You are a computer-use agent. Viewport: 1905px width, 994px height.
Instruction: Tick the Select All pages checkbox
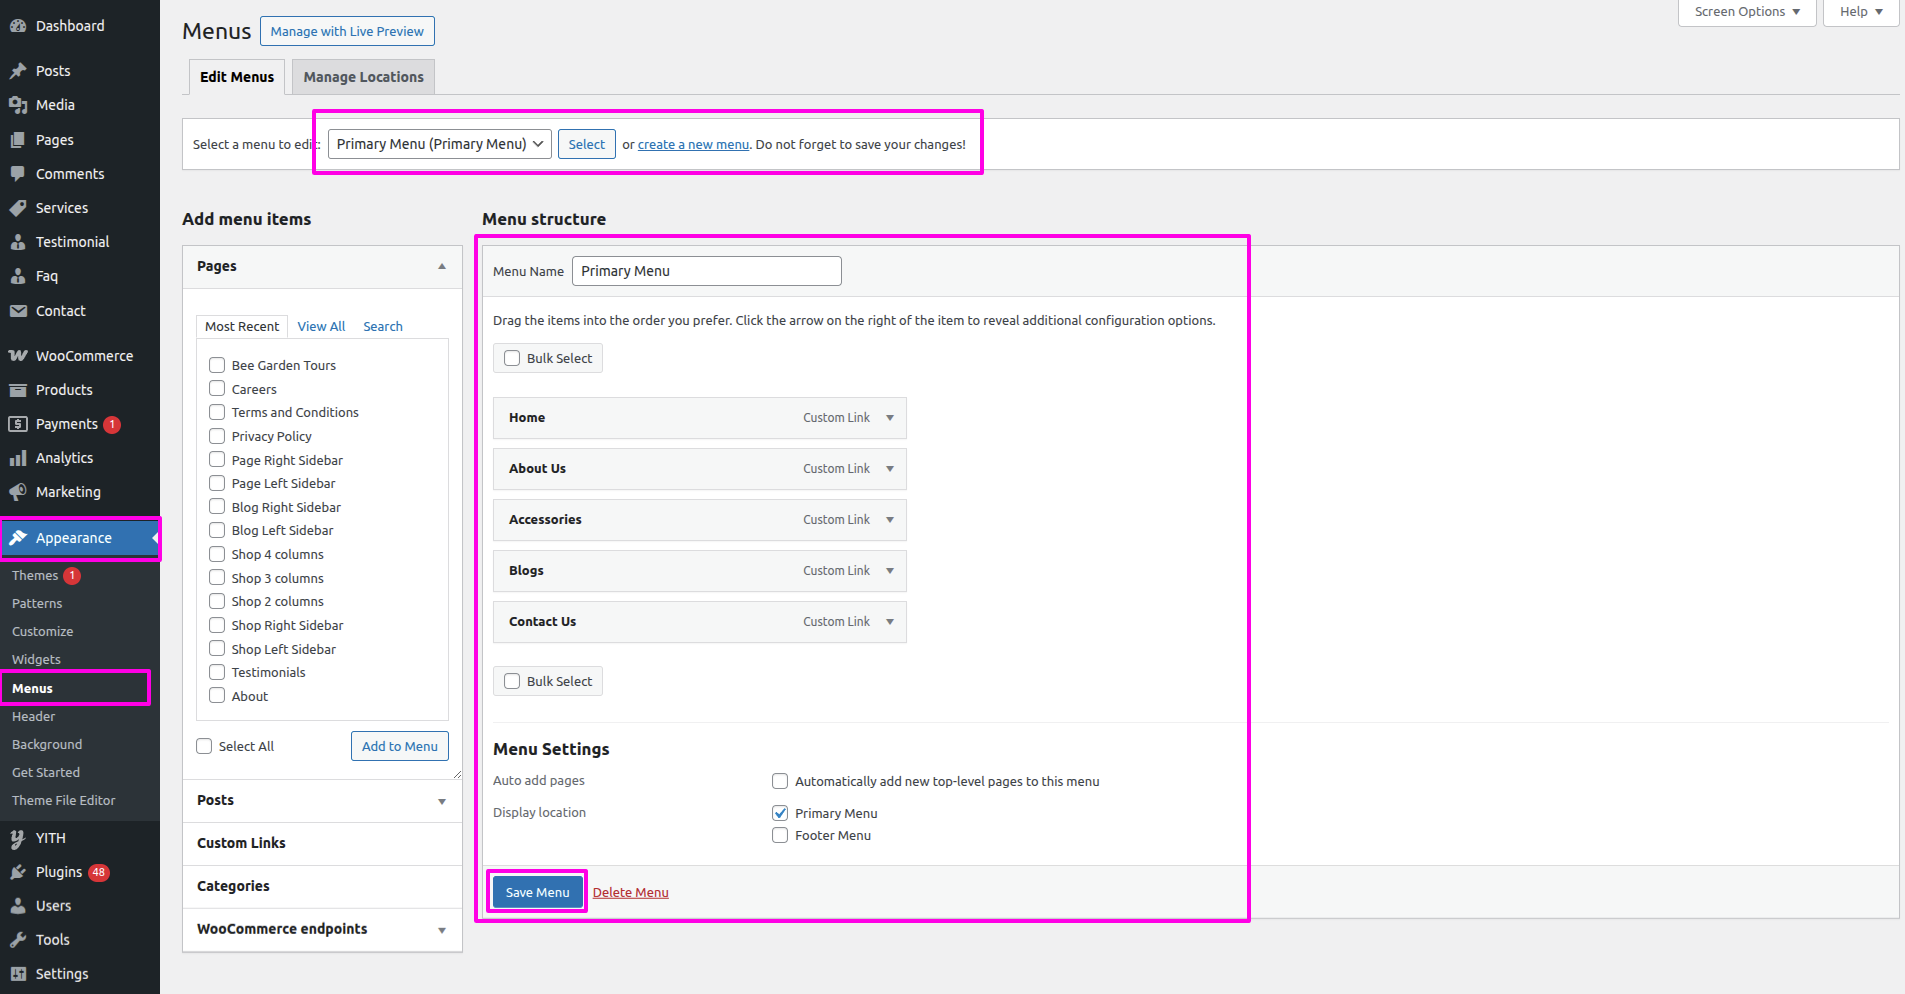click(x=205, y=746)
